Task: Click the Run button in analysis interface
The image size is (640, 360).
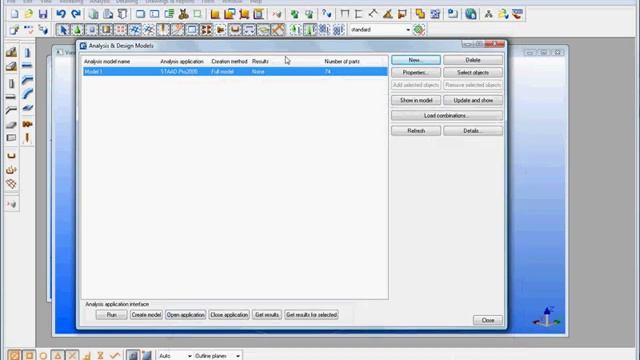Action: [x=111, y=315]
